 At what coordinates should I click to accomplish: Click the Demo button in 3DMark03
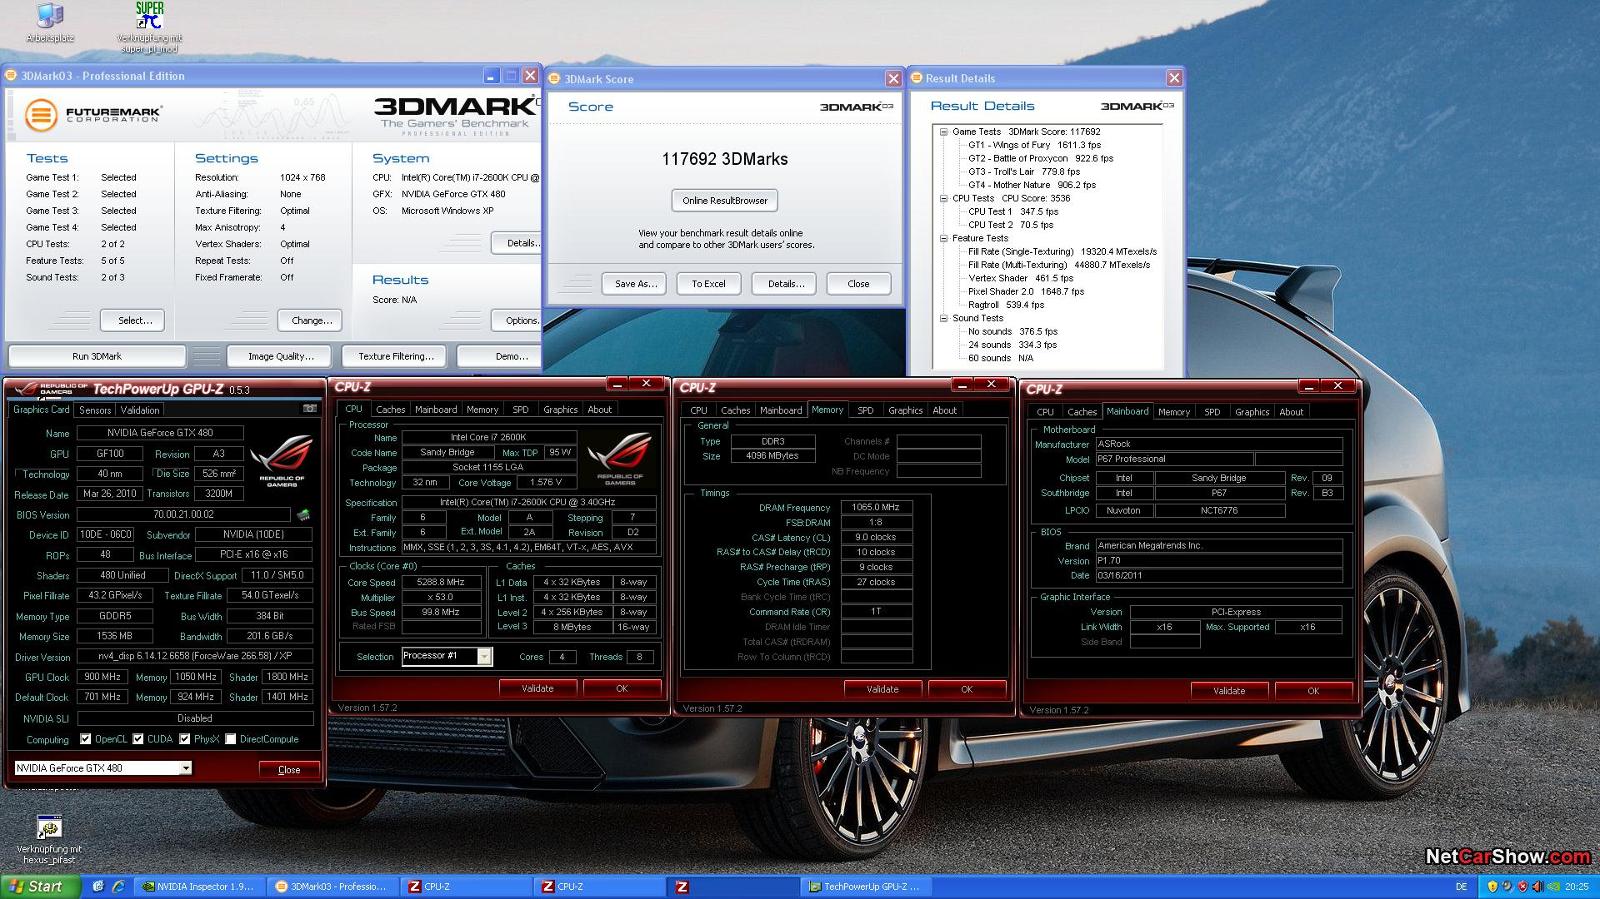tap(501, 356)
